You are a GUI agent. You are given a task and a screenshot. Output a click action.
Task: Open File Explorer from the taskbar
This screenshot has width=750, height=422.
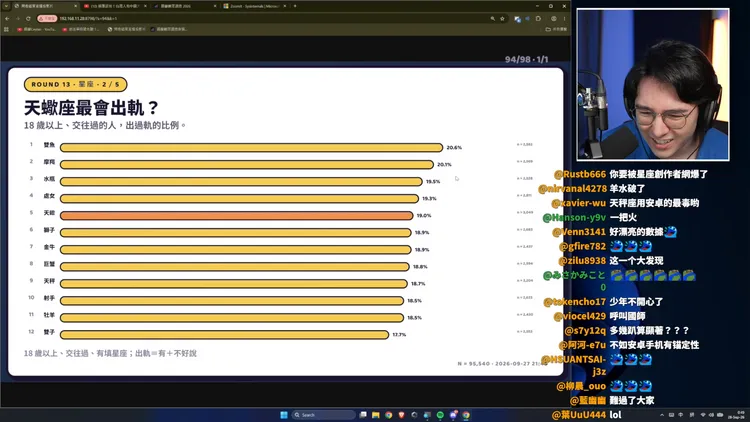375,415
